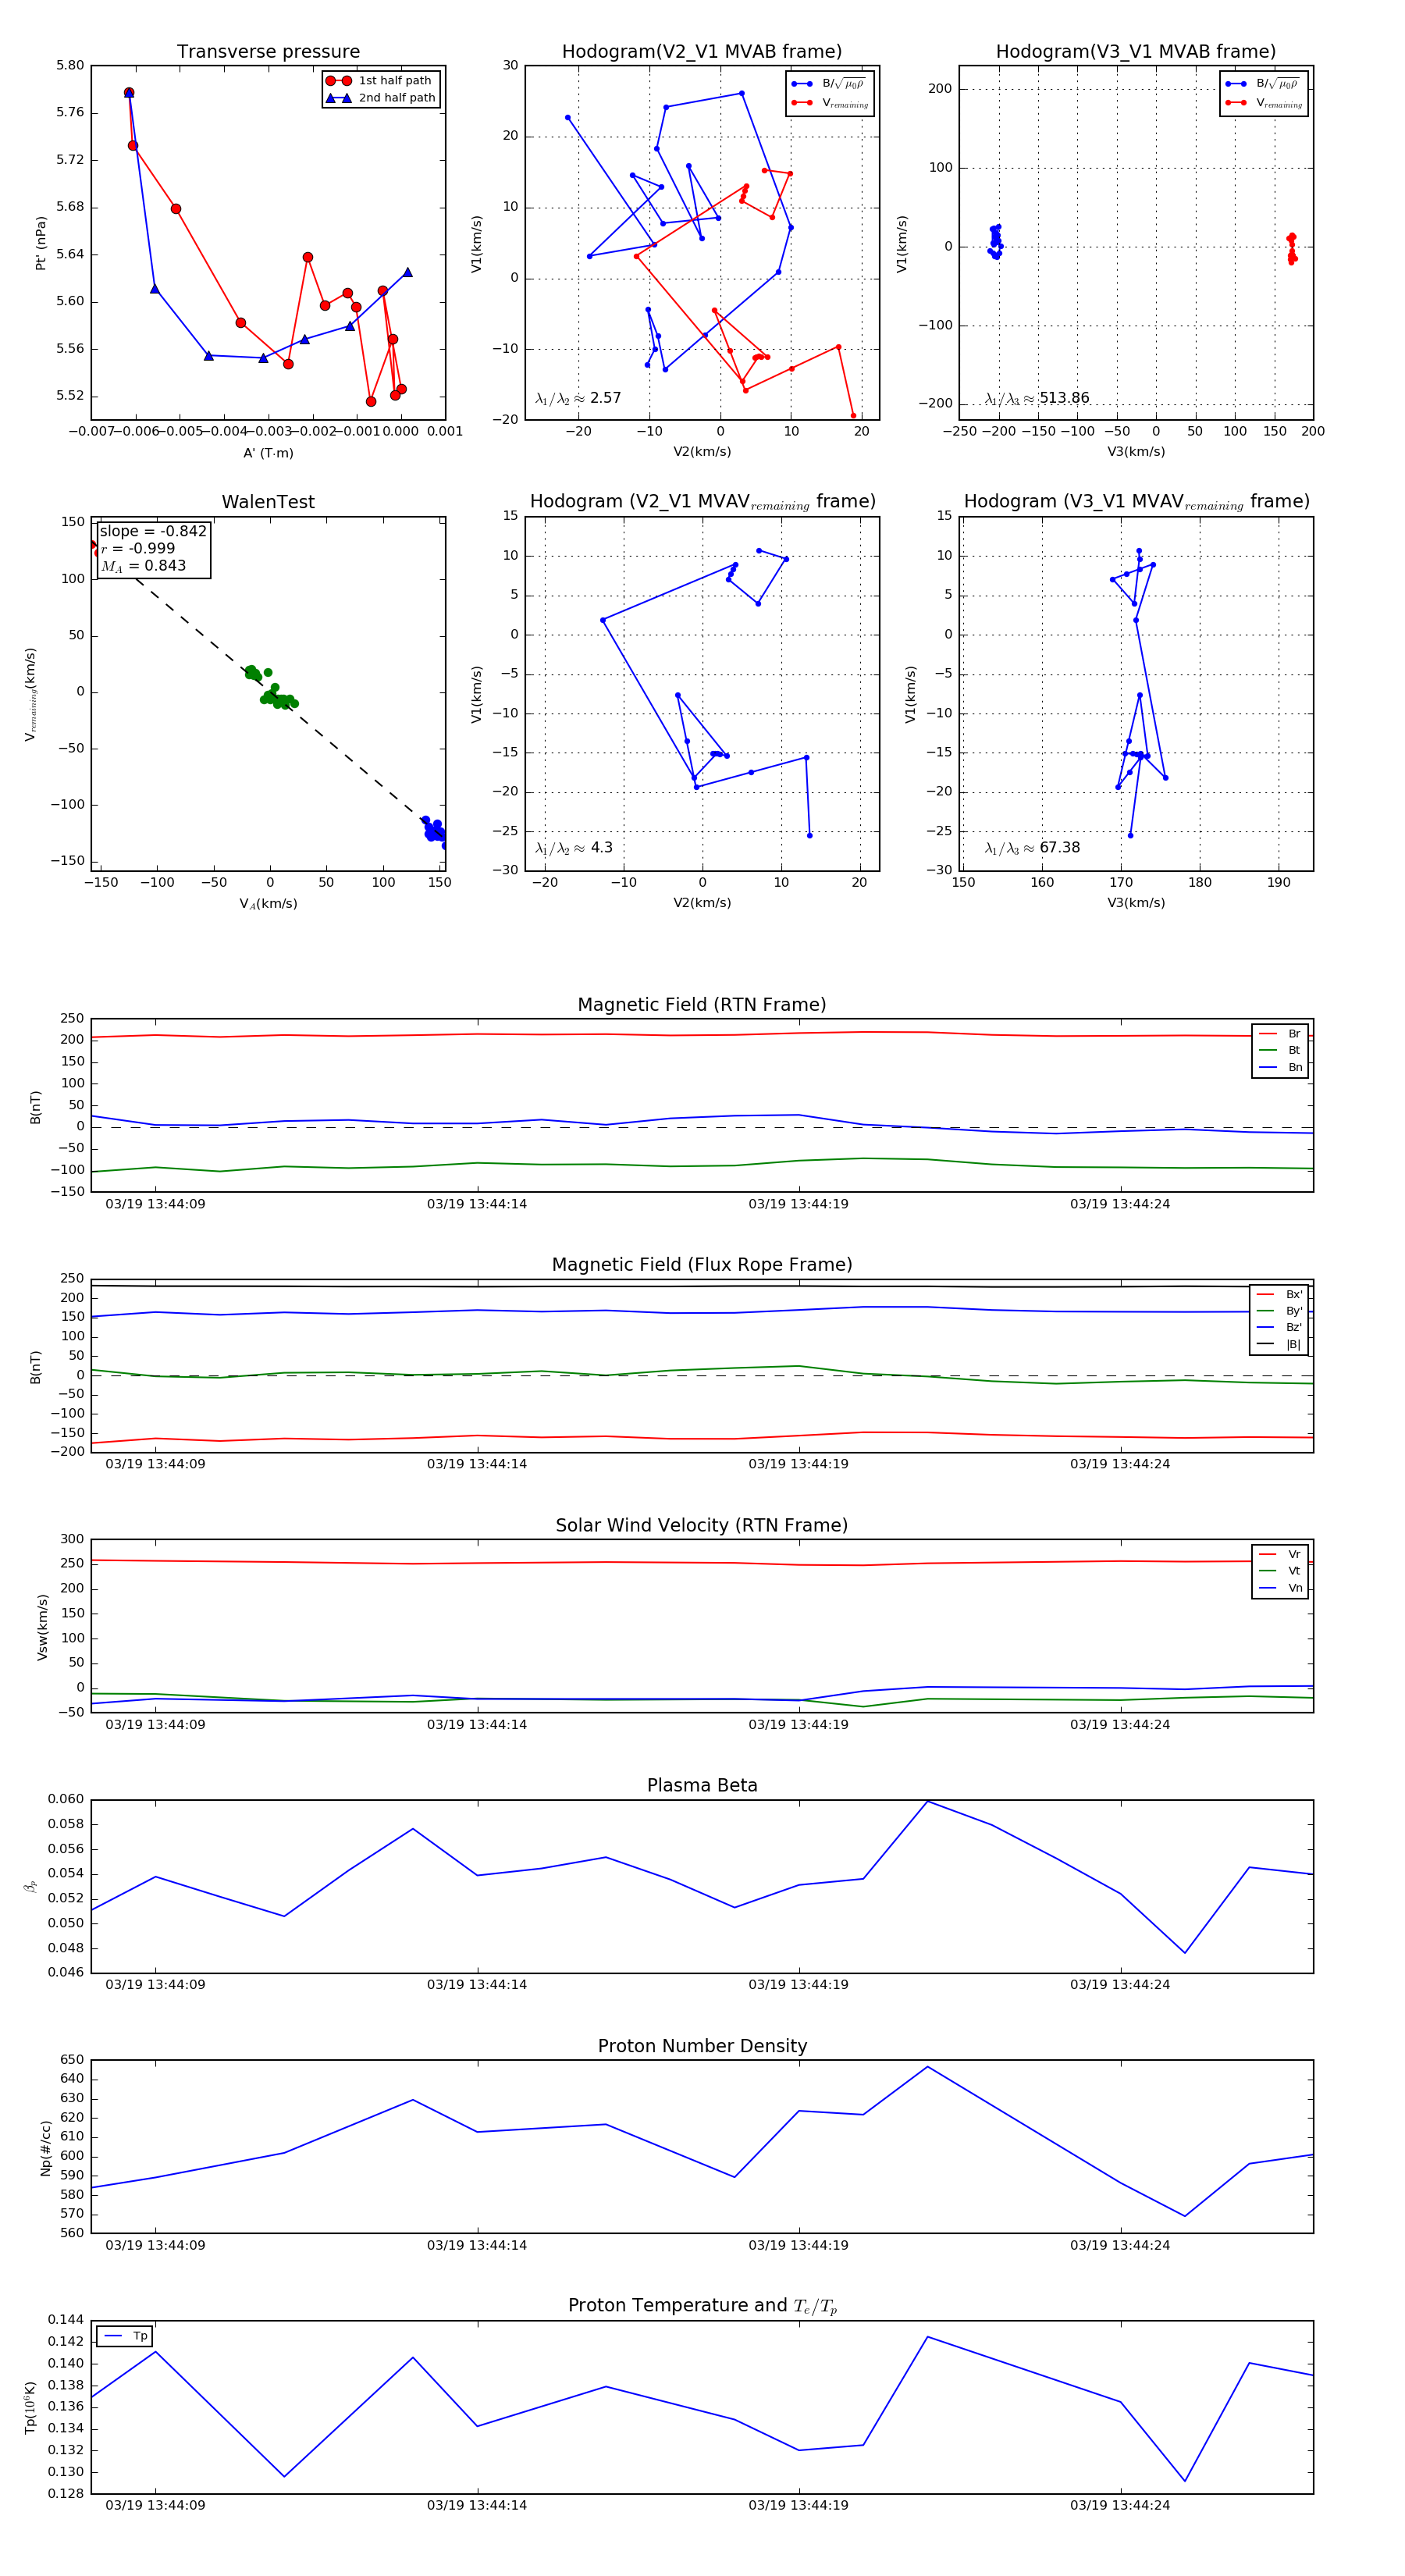This screenshot has height=2576, width=1405.
Task: Select the 'Bt' legend entry
Action: 1280,1050
